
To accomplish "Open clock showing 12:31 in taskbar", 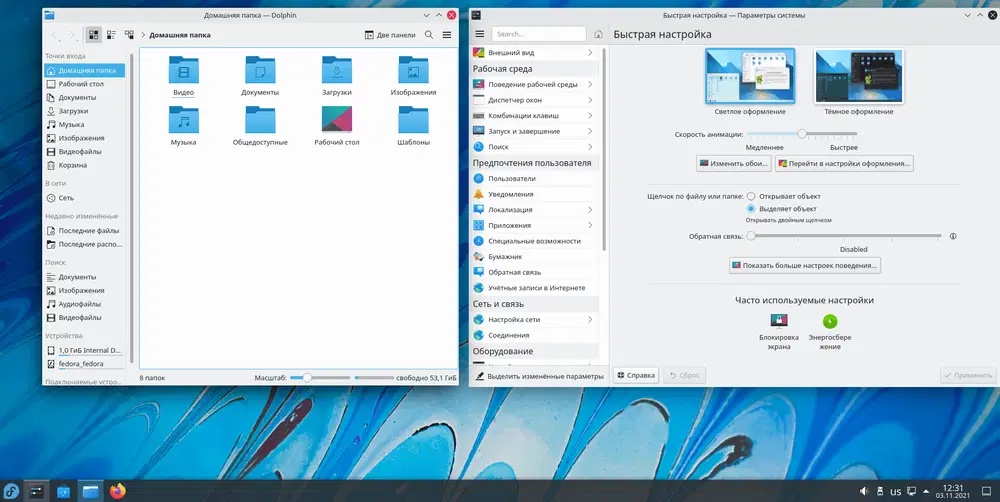I will tap(953, 491).
